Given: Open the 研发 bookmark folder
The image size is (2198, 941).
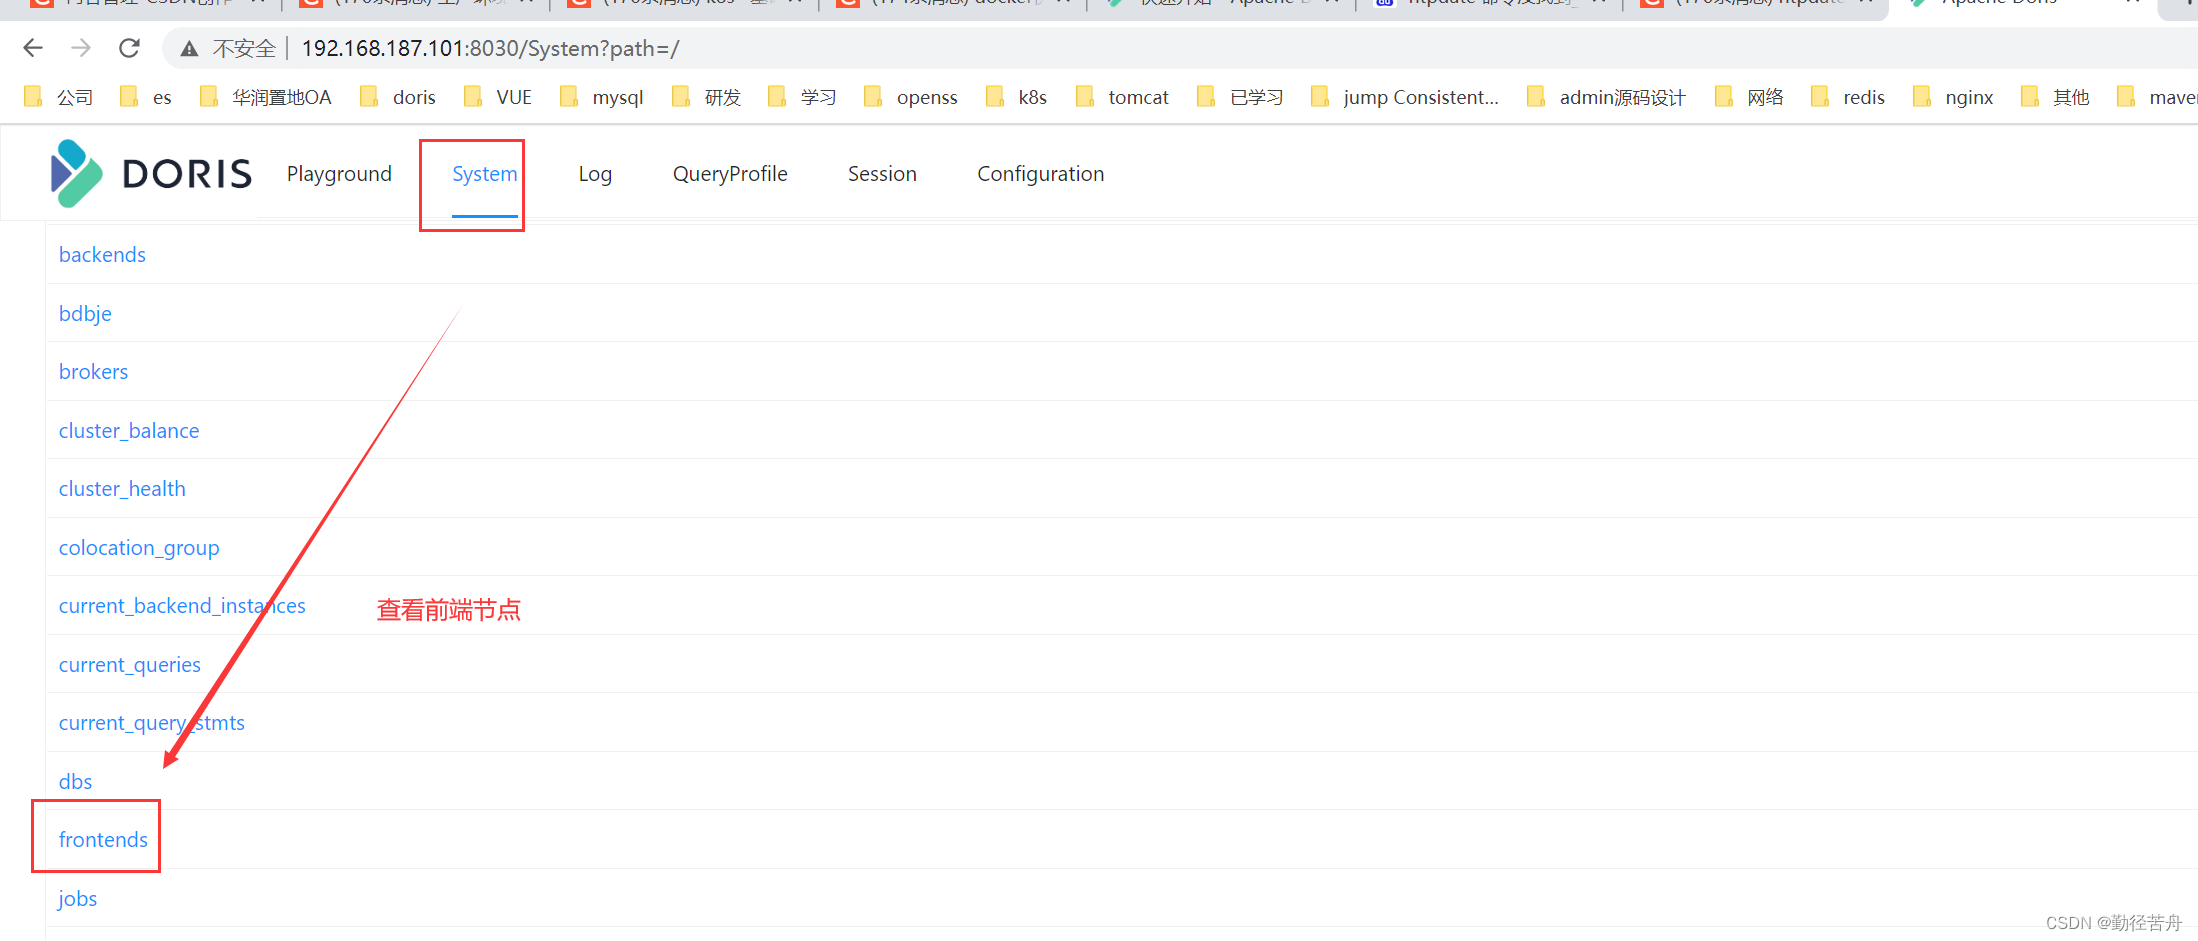Looking at the screenshot, I should [706, 97].
